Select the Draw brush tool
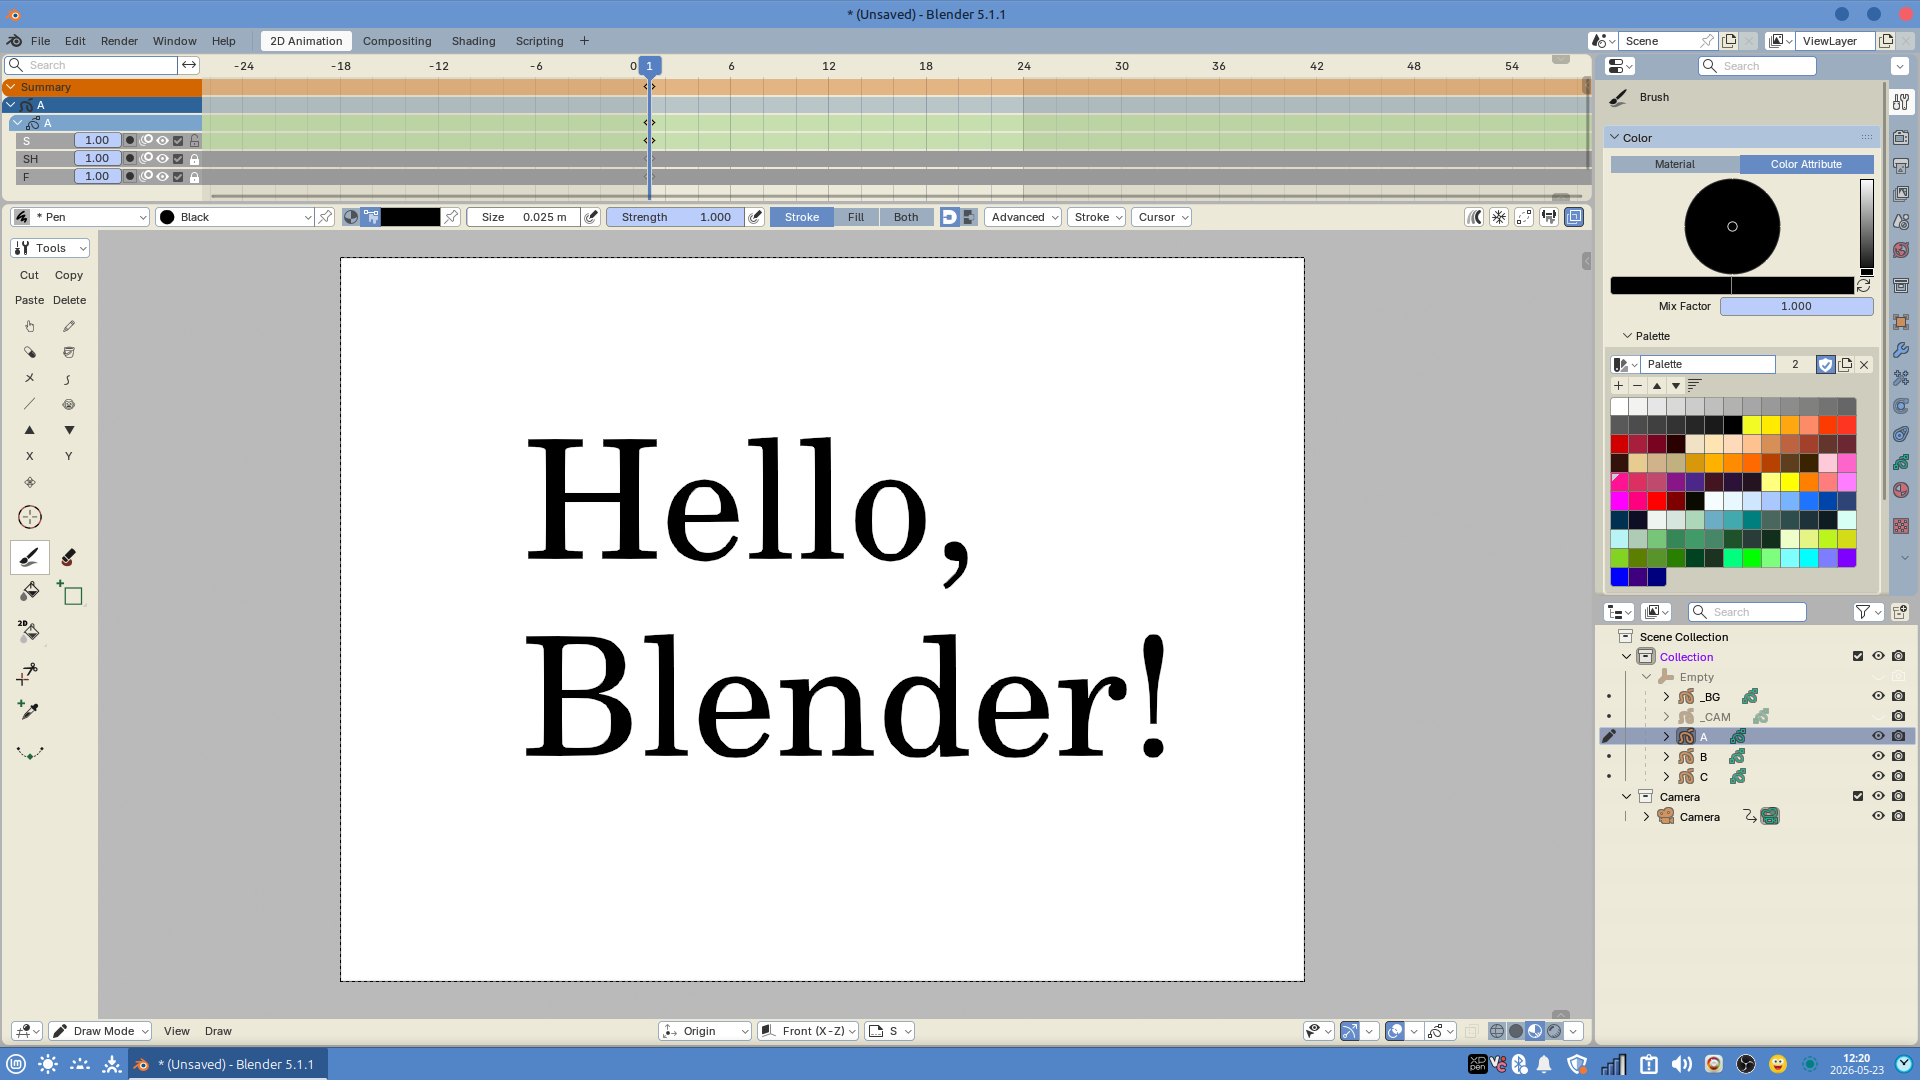Viewport: 1920px width, 1080px height. coord(30,557)
